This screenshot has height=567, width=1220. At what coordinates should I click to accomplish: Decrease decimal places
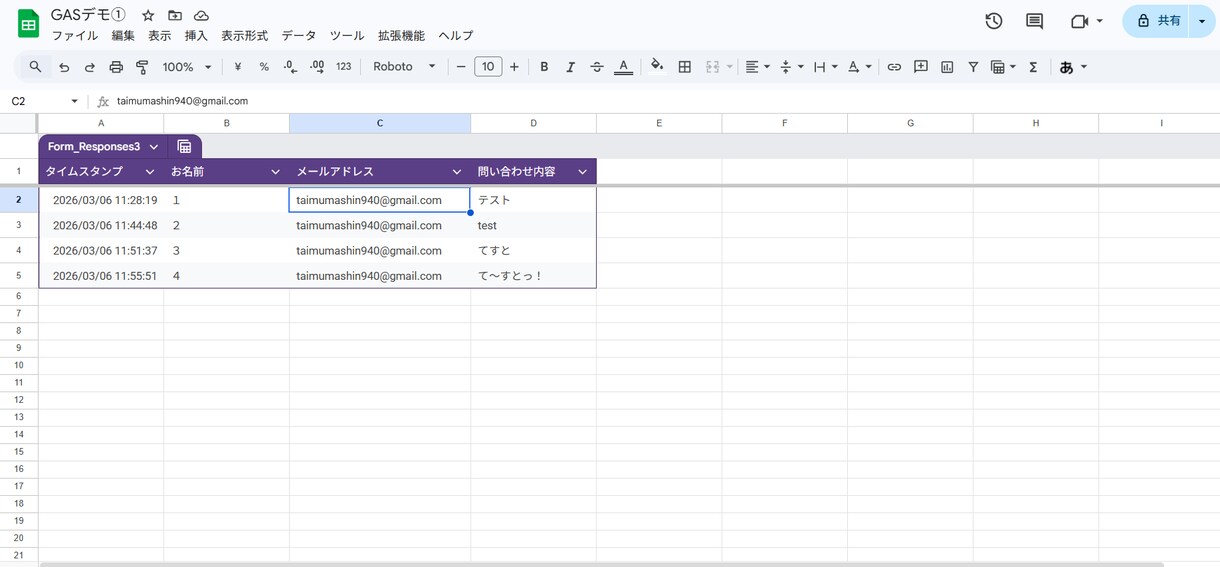tap(290, 67)
